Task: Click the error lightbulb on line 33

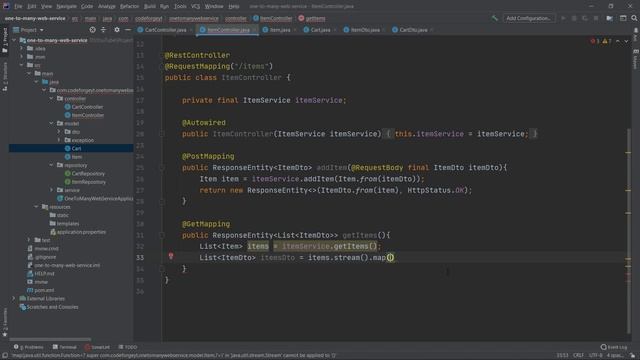Action: (x=171, y=256)
